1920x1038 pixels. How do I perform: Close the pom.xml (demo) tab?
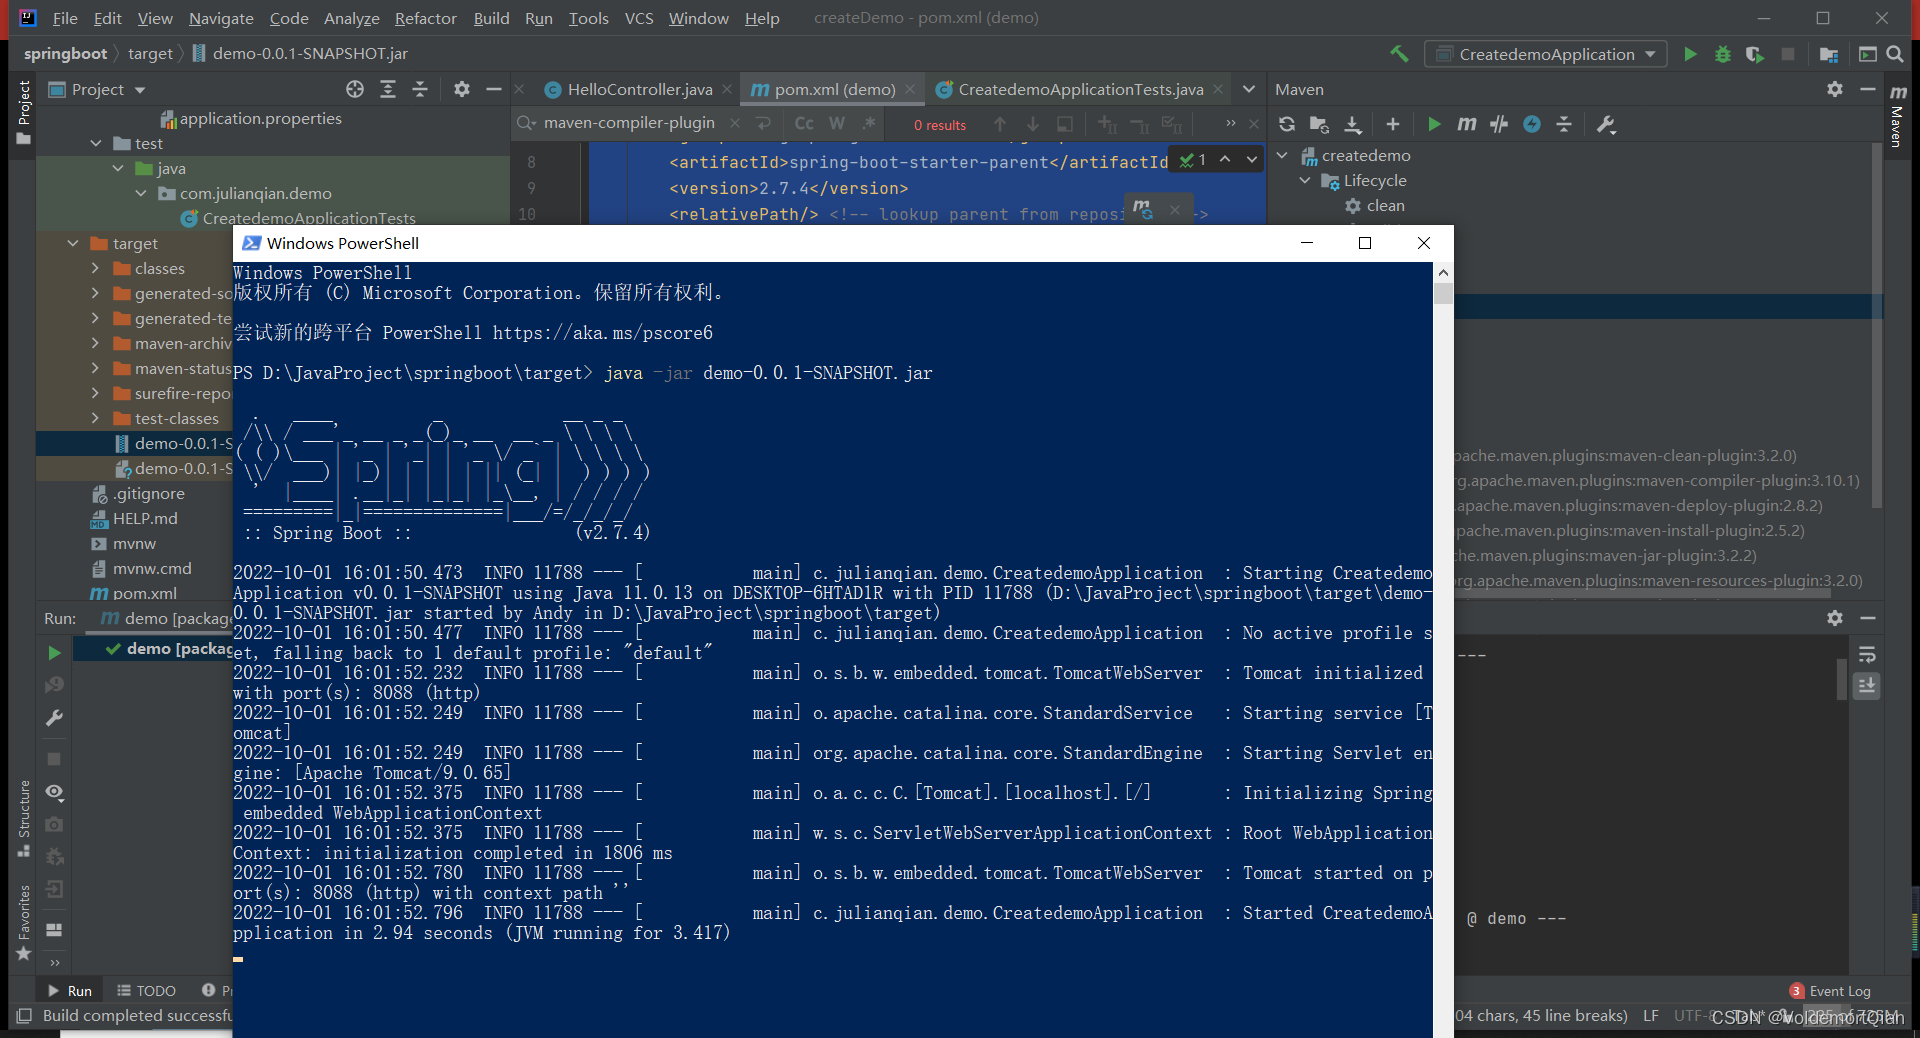point(910,89)
